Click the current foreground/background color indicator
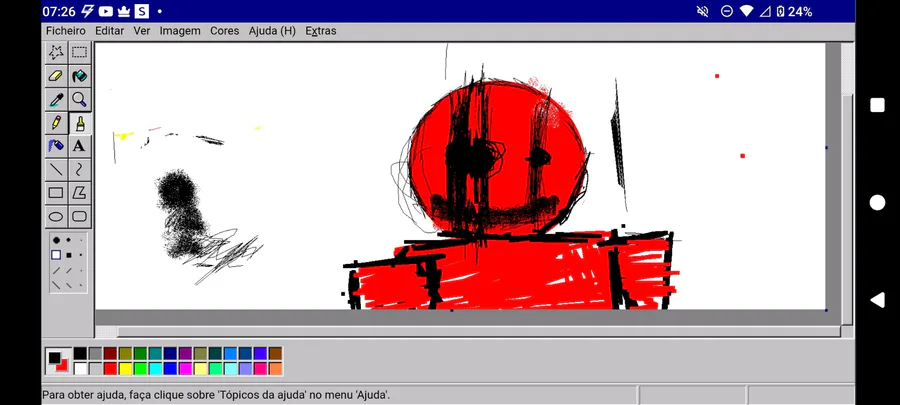The image size is (900, 405). click(x=58, y=361)
